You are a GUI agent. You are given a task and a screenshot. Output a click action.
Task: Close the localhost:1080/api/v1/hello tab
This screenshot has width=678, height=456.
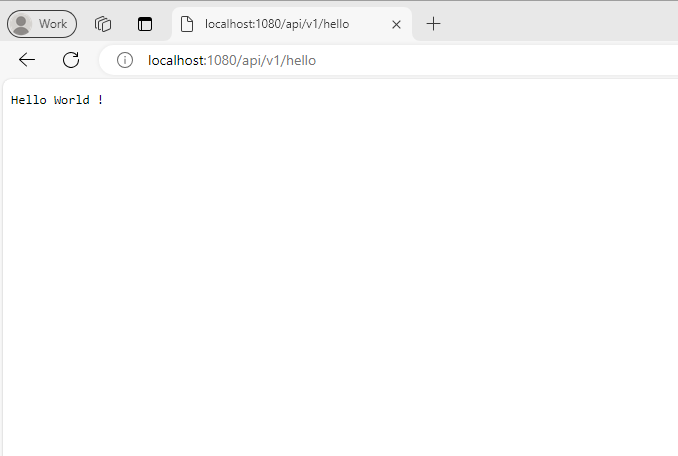pos(396,24)
